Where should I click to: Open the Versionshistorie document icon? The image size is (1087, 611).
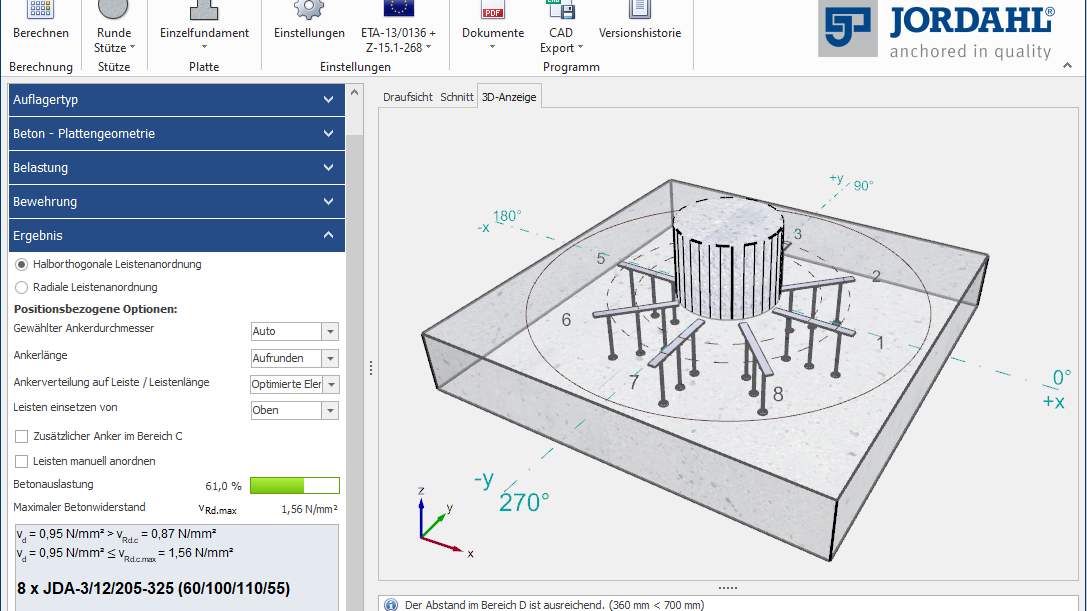639,9
